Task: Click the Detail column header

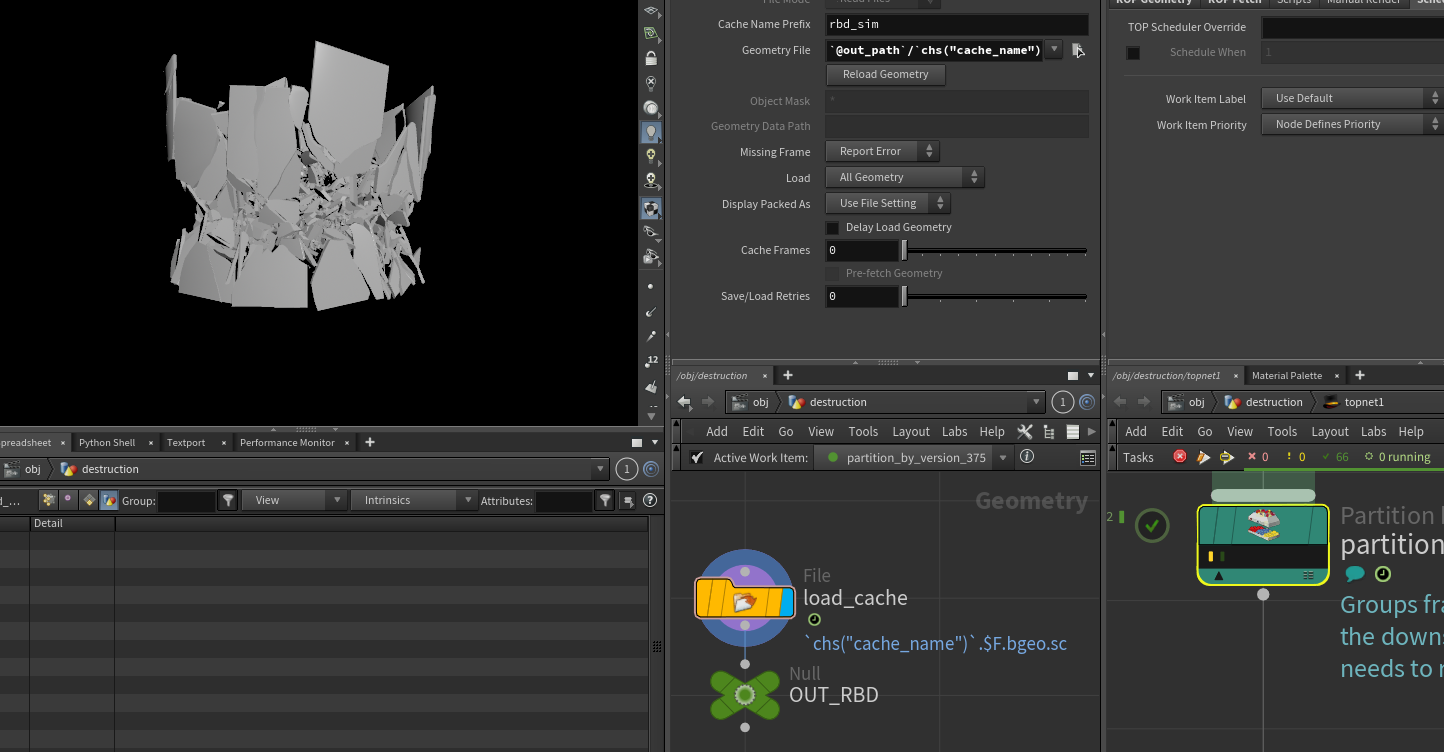Action: coord(72,523)
